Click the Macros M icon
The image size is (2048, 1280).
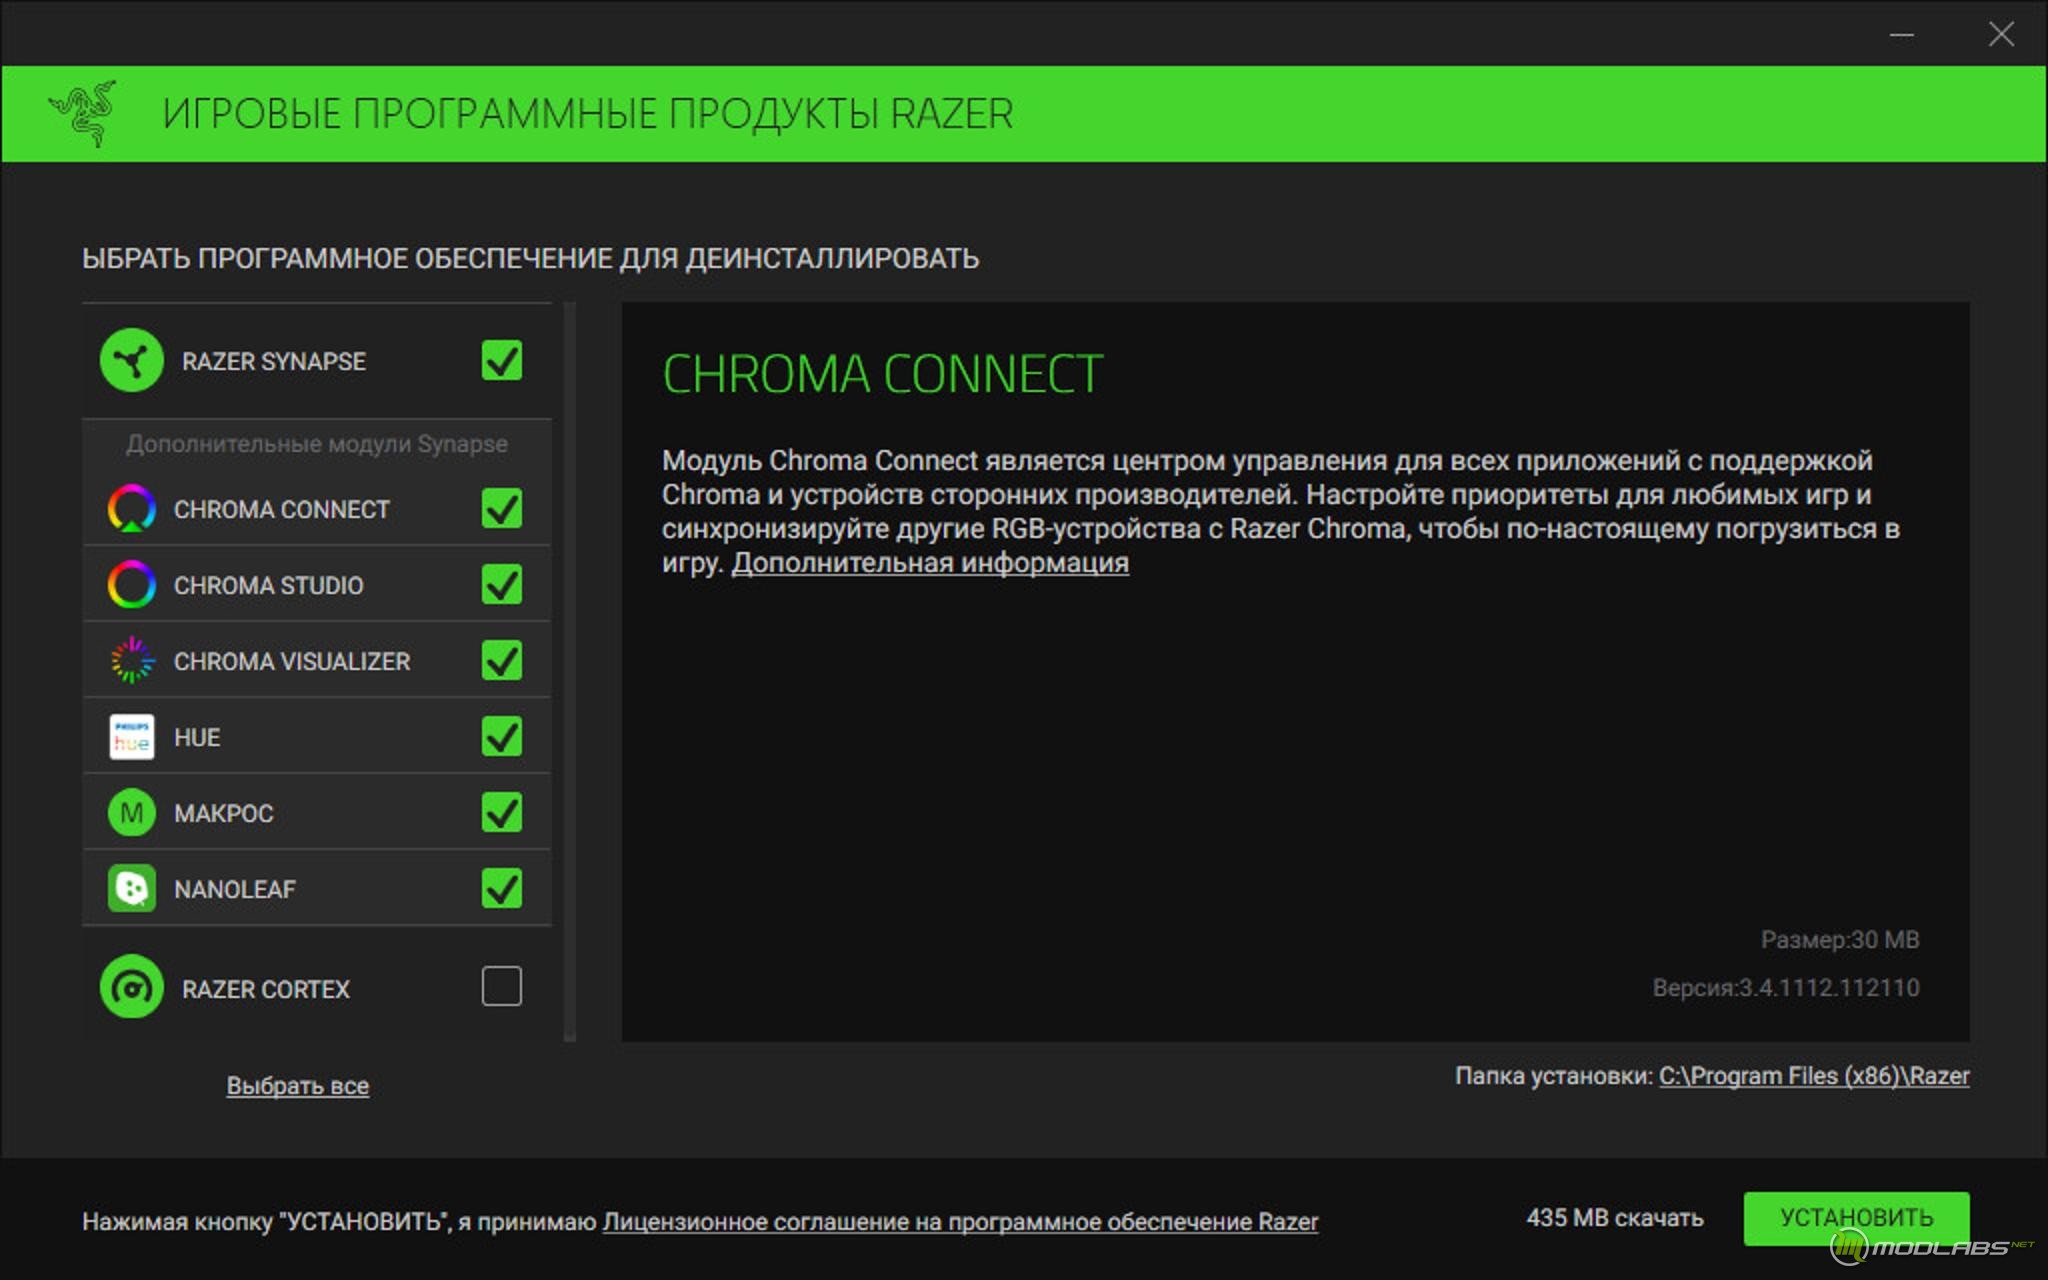coord(132,813)
